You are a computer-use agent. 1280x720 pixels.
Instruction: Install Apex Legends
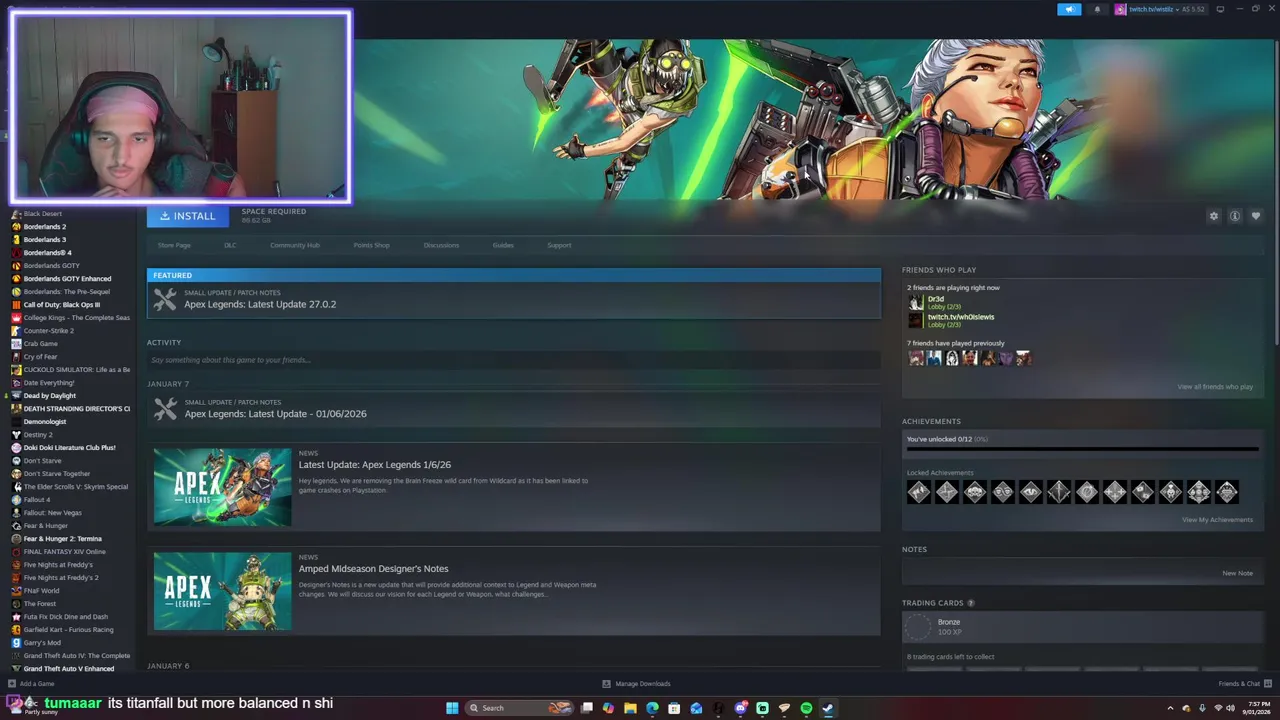click(x=188, y=216)
